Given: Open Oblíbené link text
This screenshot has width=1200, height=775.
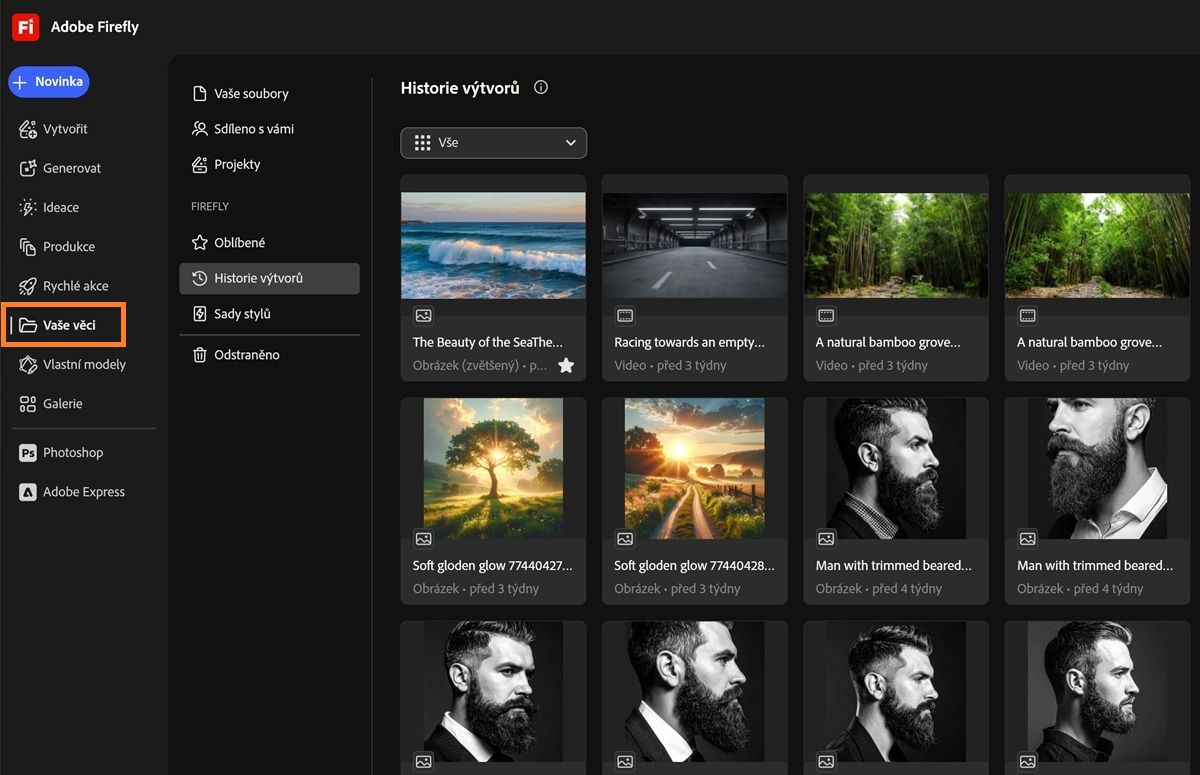Looking at the screenshot, I should 240,242.
